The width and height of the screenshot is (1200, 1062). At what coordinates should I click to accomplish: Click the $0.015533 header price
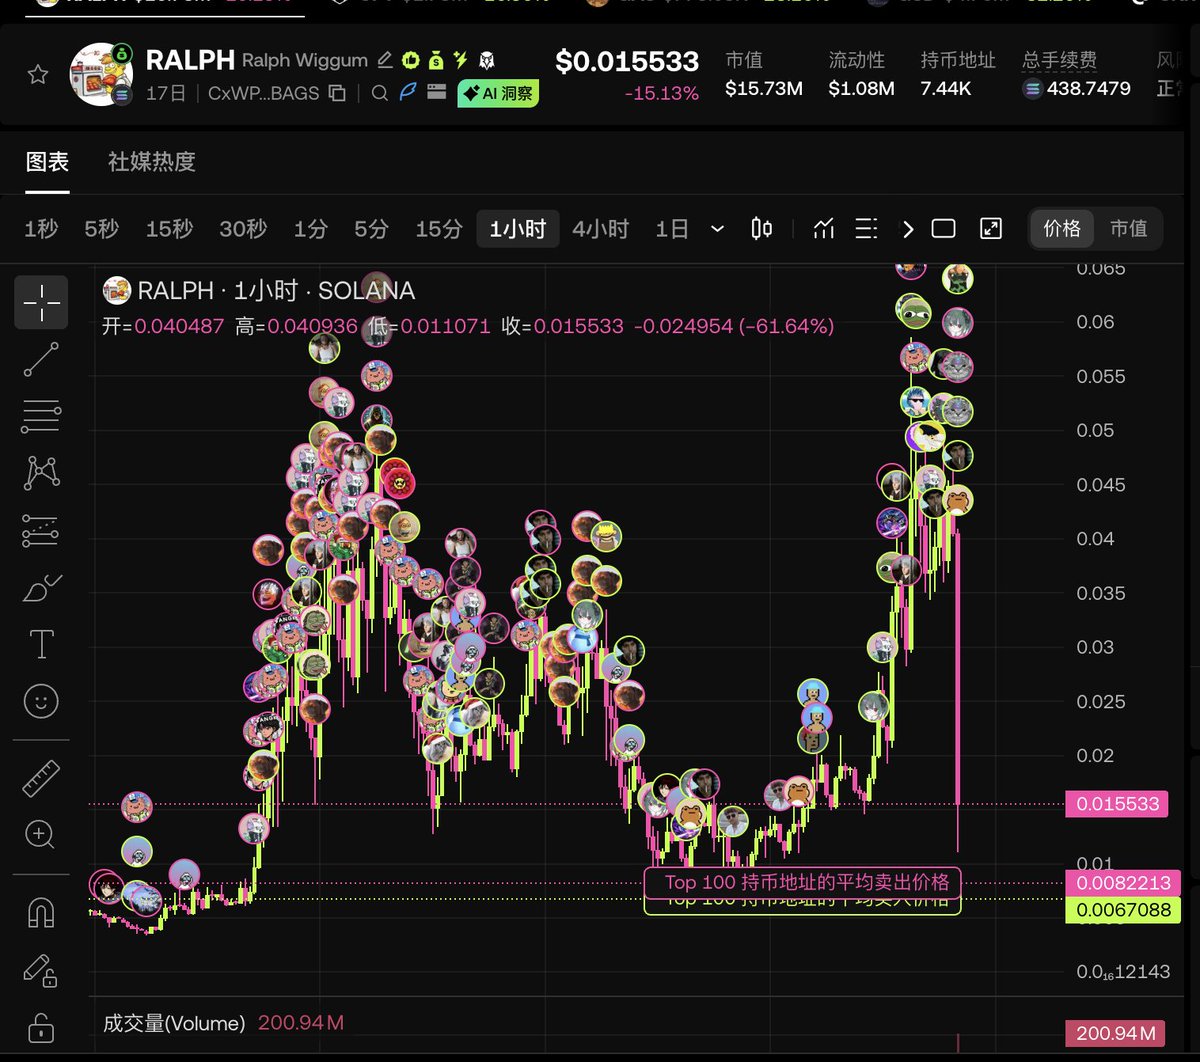(x=627, y=62)
